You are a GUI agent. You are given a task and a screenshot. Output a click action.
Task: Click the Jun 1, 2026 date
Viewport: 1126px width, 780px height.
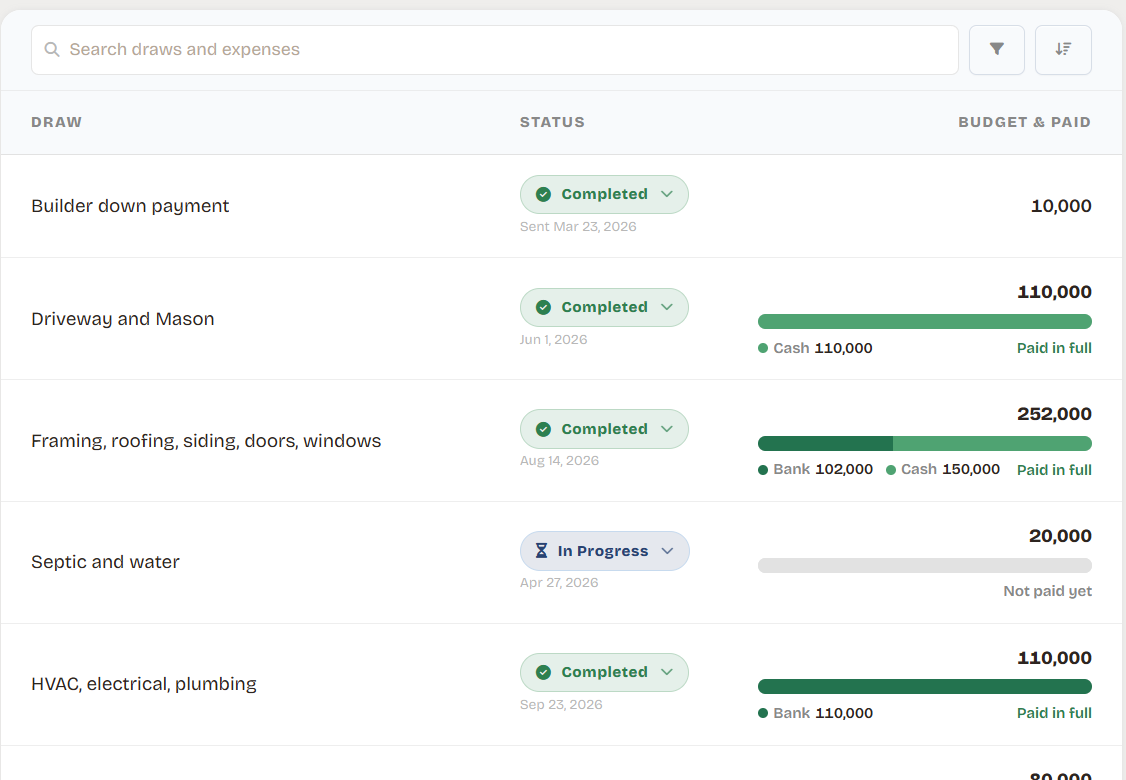[554, 340]
